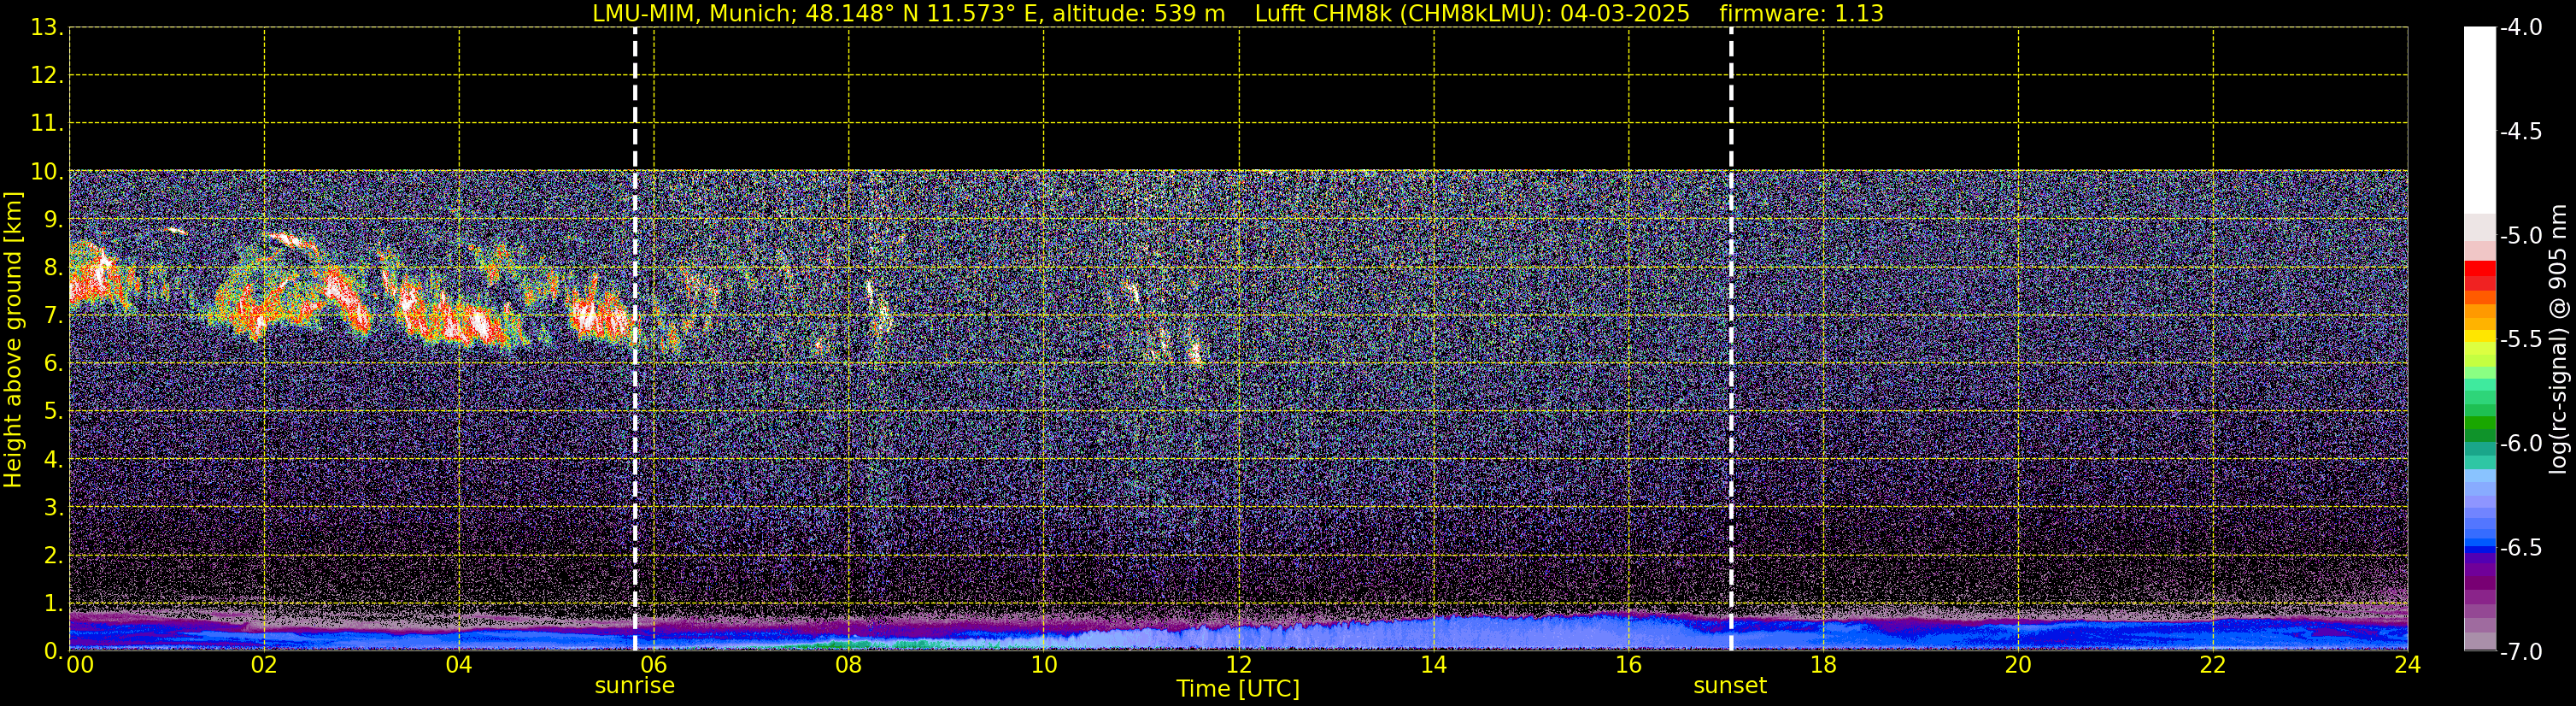Click the '-7.0' colorbar tick label
This screenshot has width=2576, height=706.
pyautogui.click(x=2521, y=652)
